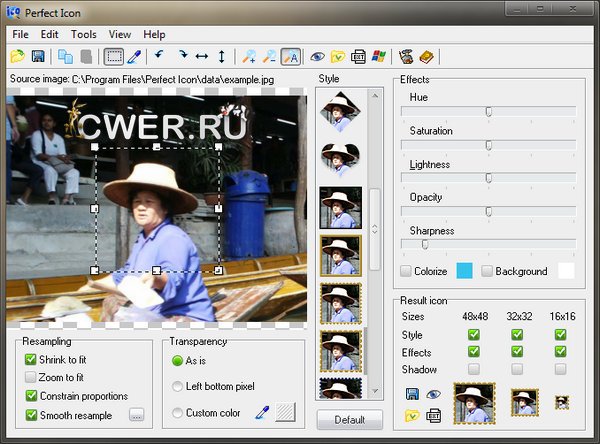
Task: Uncheck the Shrink to fit checkbox
Action: click(x=31, y=359)
